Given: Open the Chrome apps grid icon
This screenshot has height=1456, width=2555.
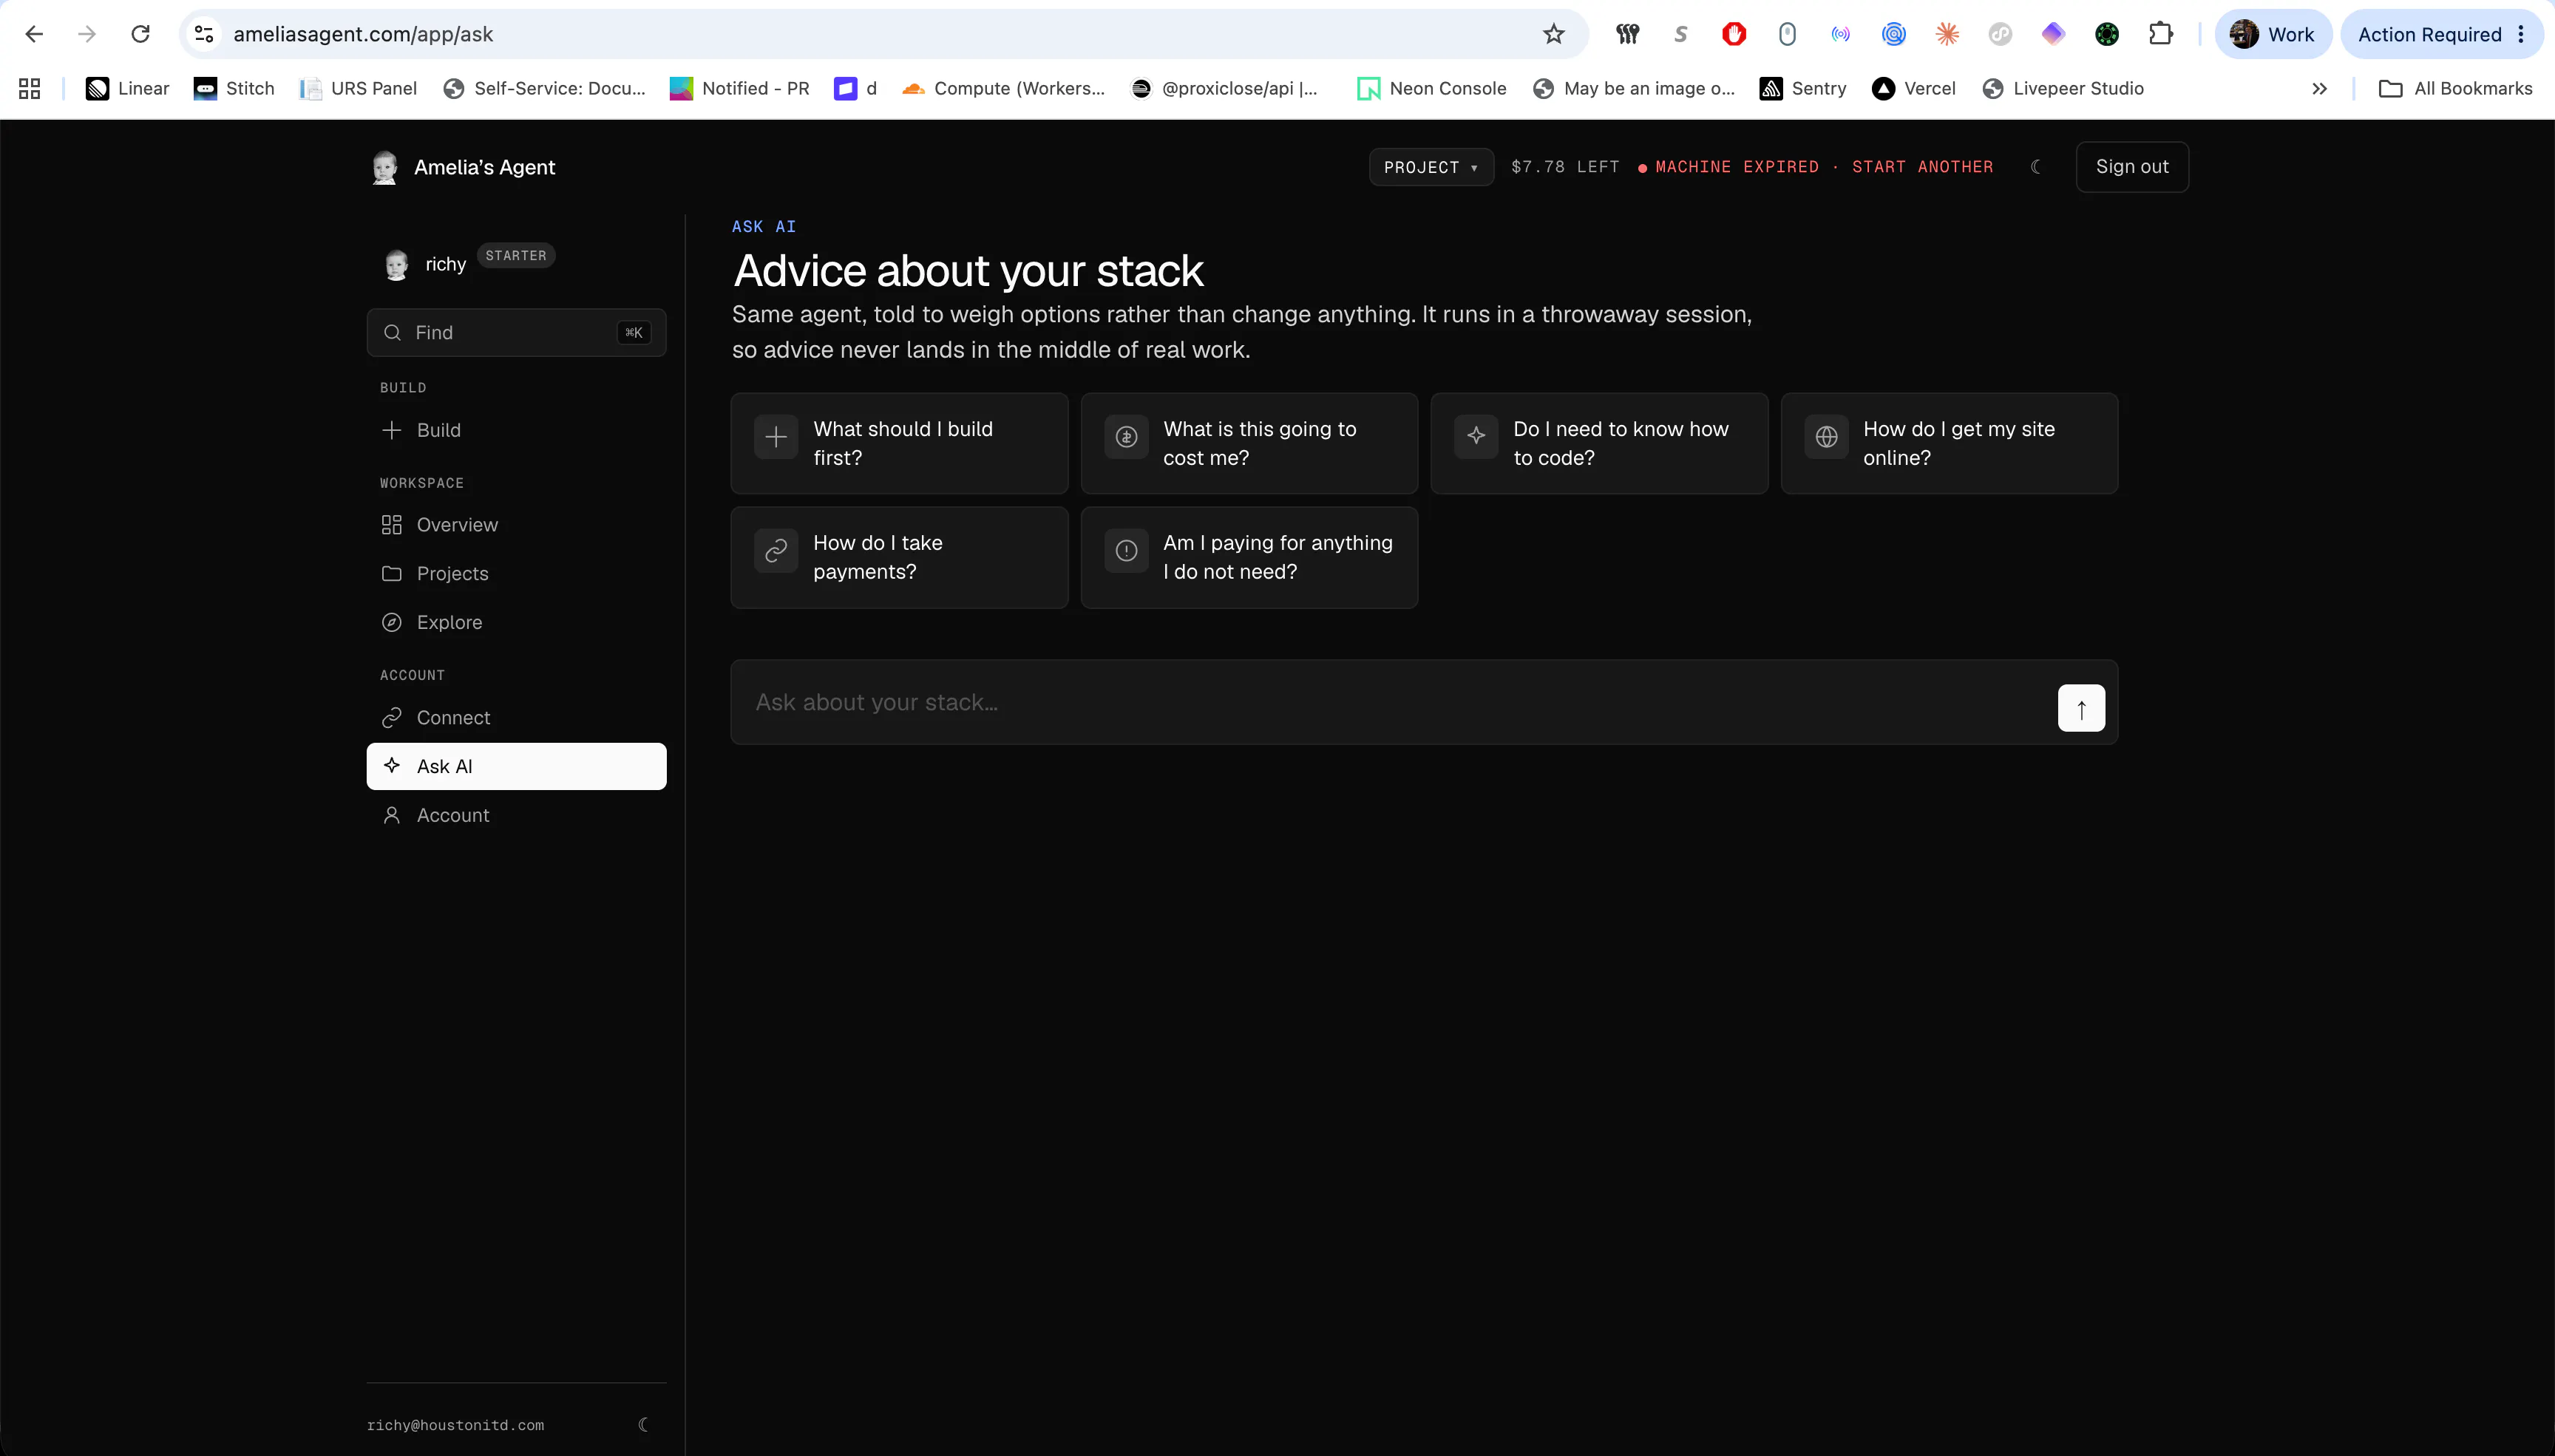Looking at the screenshot, I should (x=30, y=88).
